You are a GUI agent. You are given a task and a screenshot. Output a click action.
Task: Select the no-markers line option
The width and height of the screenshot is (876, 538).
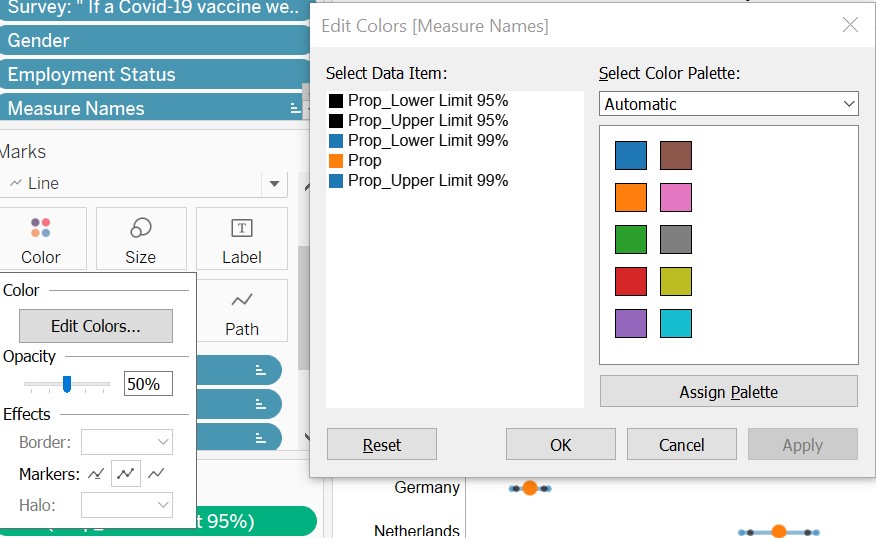(x=157, y=473)
